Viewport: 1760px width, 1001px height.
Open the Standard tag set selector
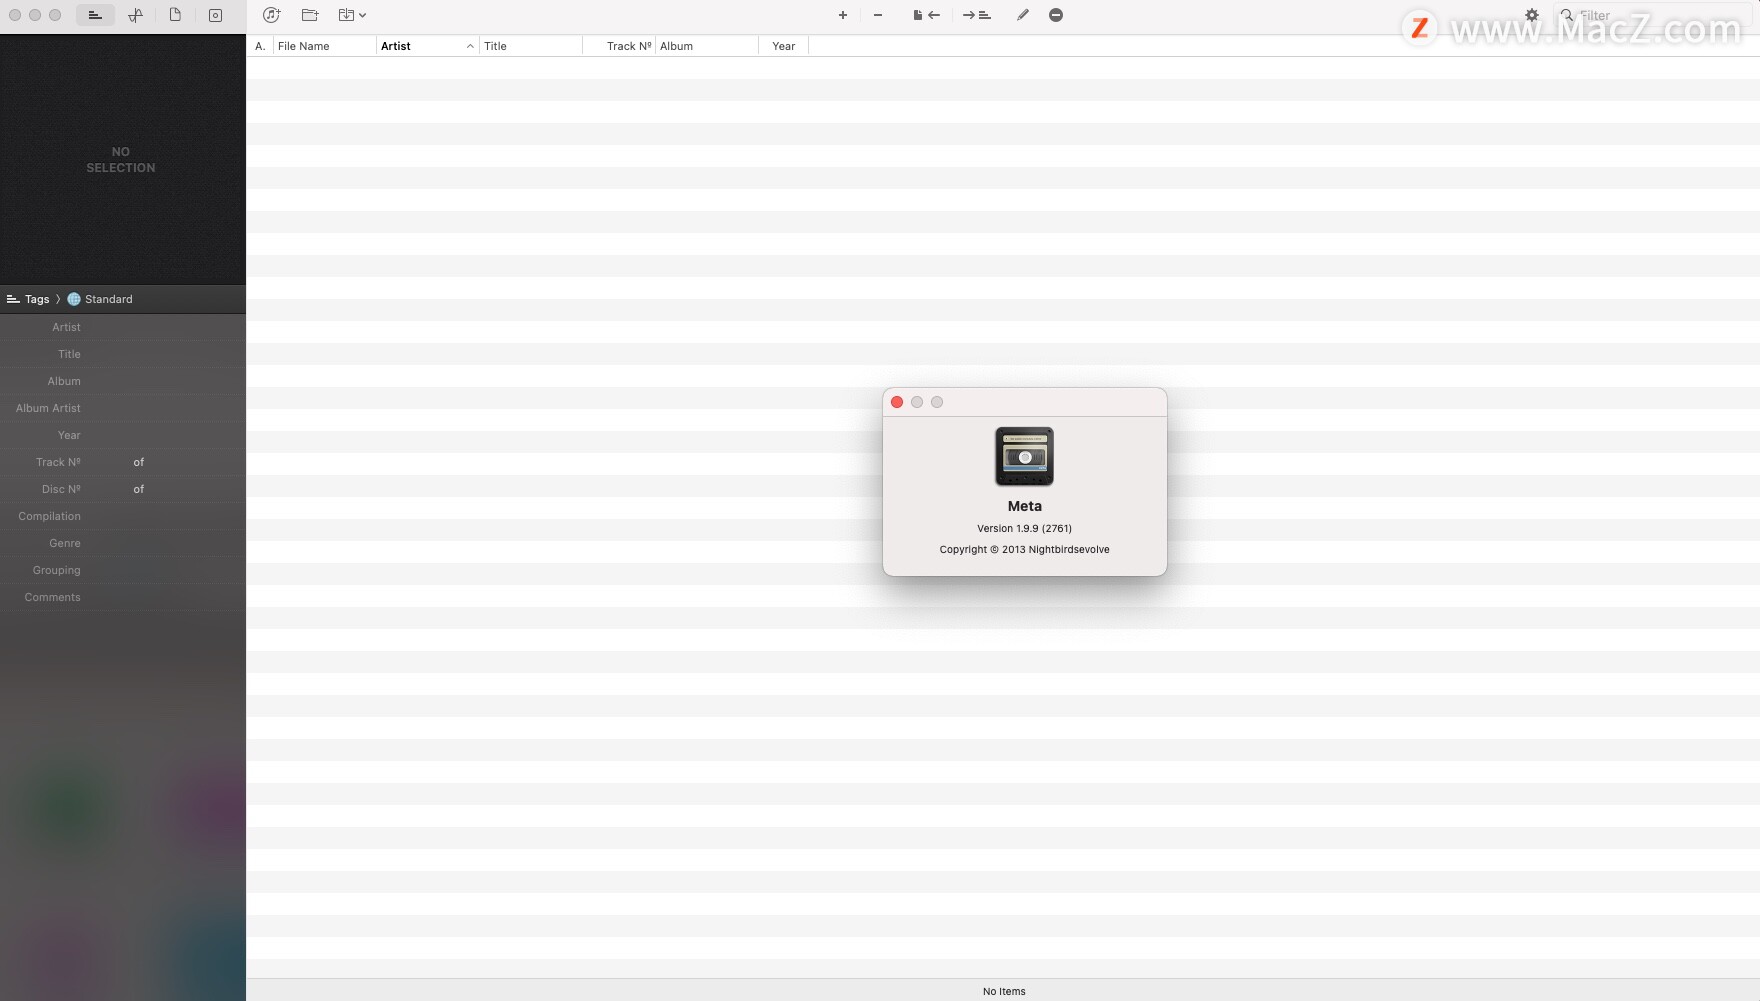click(x=100, y=299)
